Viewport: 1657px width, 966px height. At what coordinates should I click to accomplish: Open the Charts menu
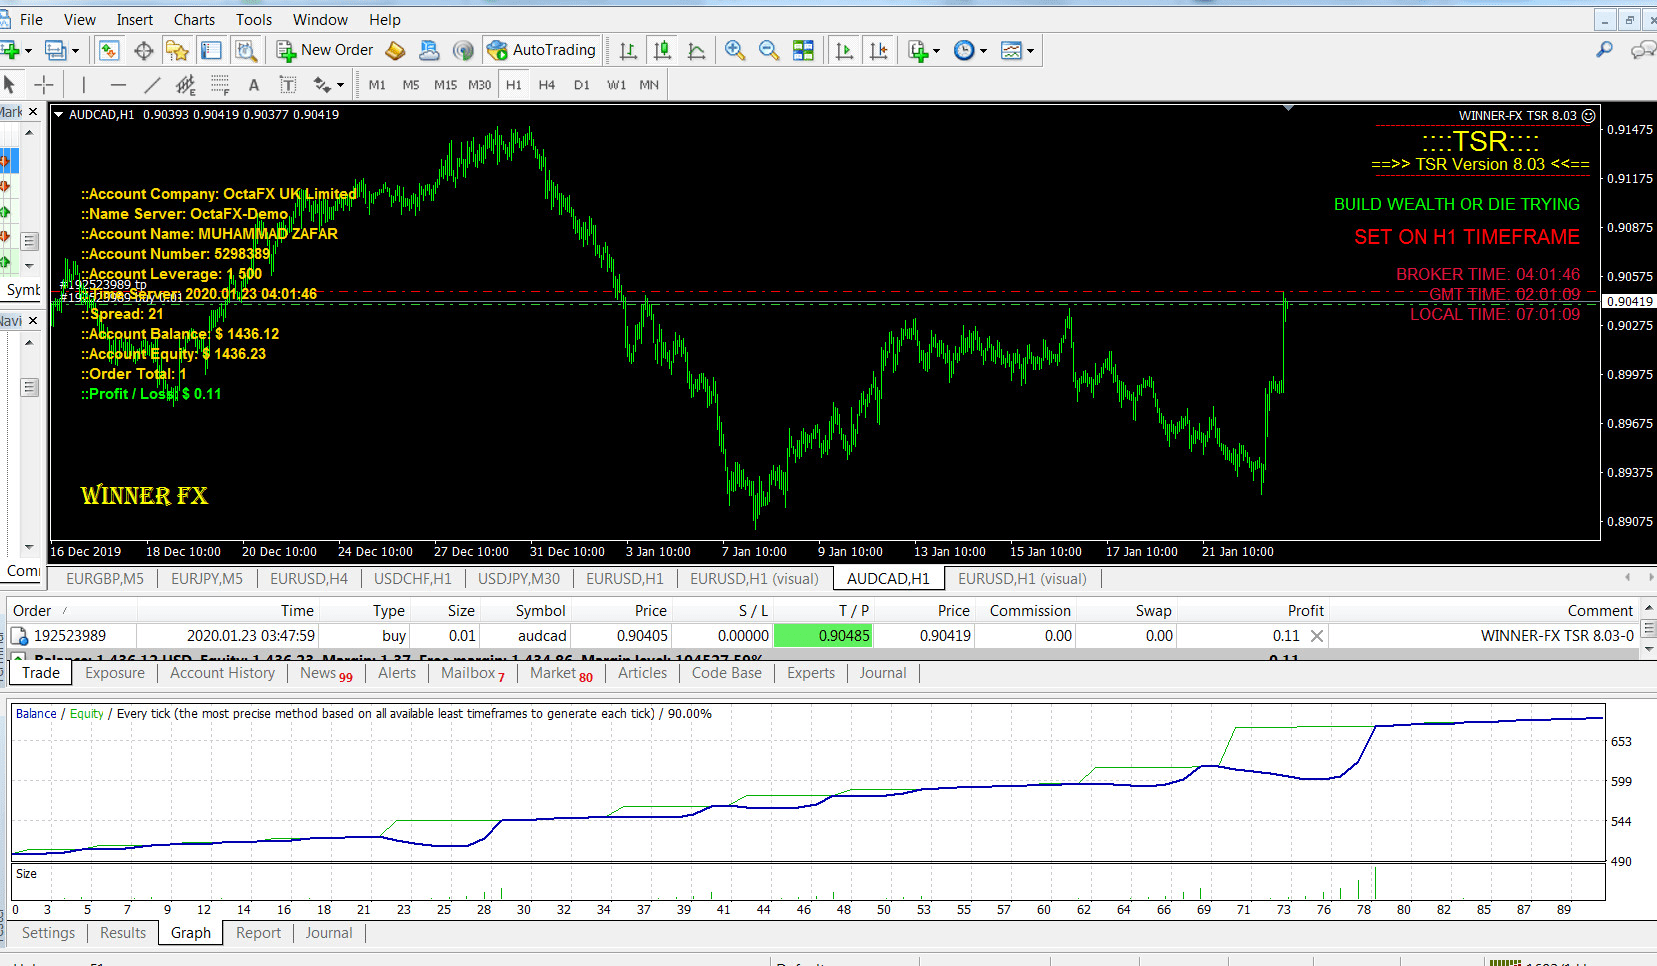tap(194, 20)
